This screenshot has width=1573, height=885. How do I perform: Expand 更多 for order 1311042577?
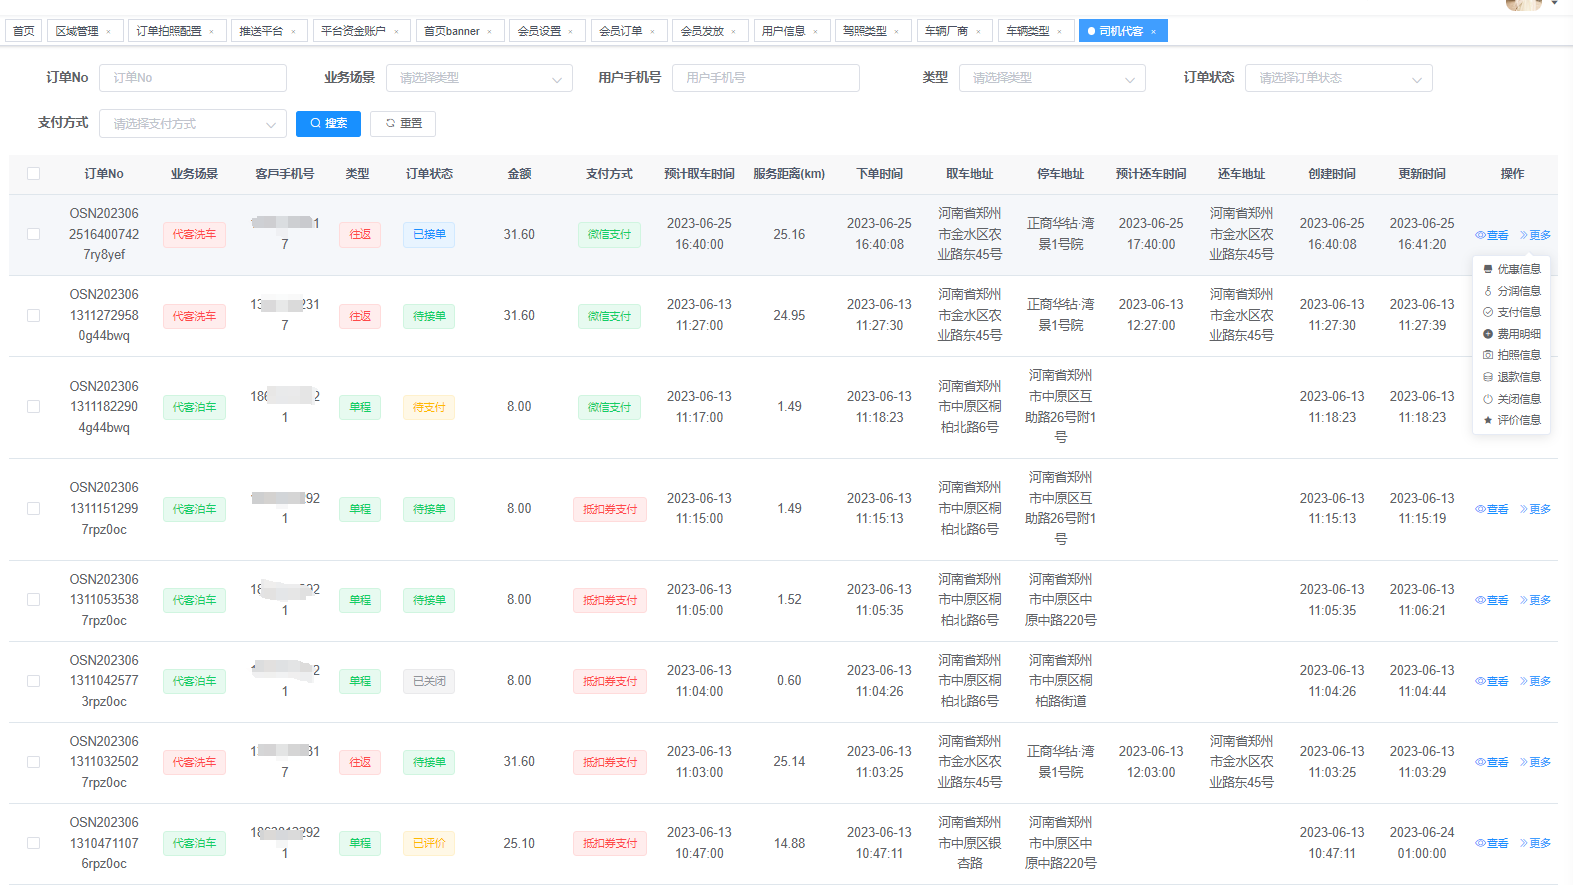tap(1536, 681)
